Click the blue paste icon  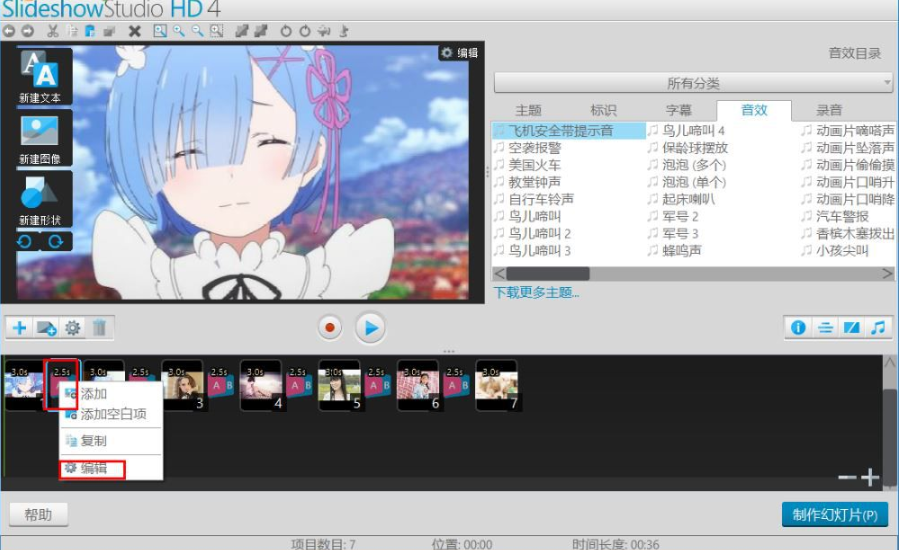90,31
